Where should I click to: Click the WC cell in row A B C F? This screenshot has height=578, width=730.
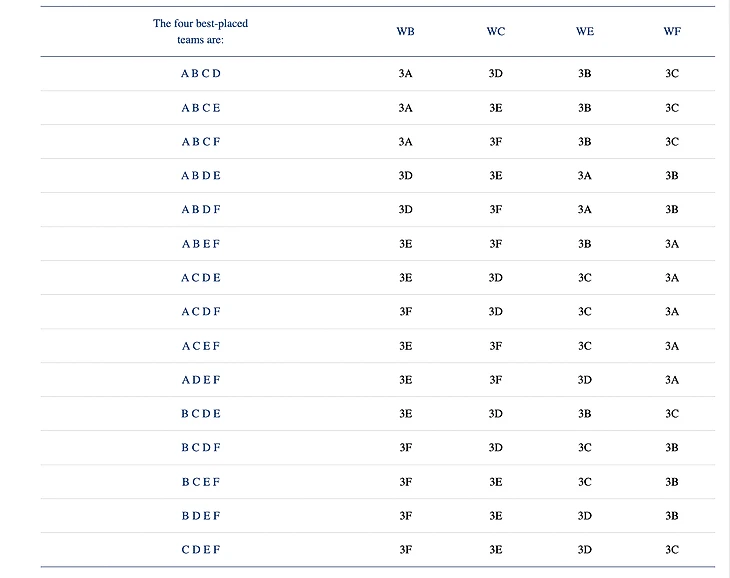click(496, 142)
